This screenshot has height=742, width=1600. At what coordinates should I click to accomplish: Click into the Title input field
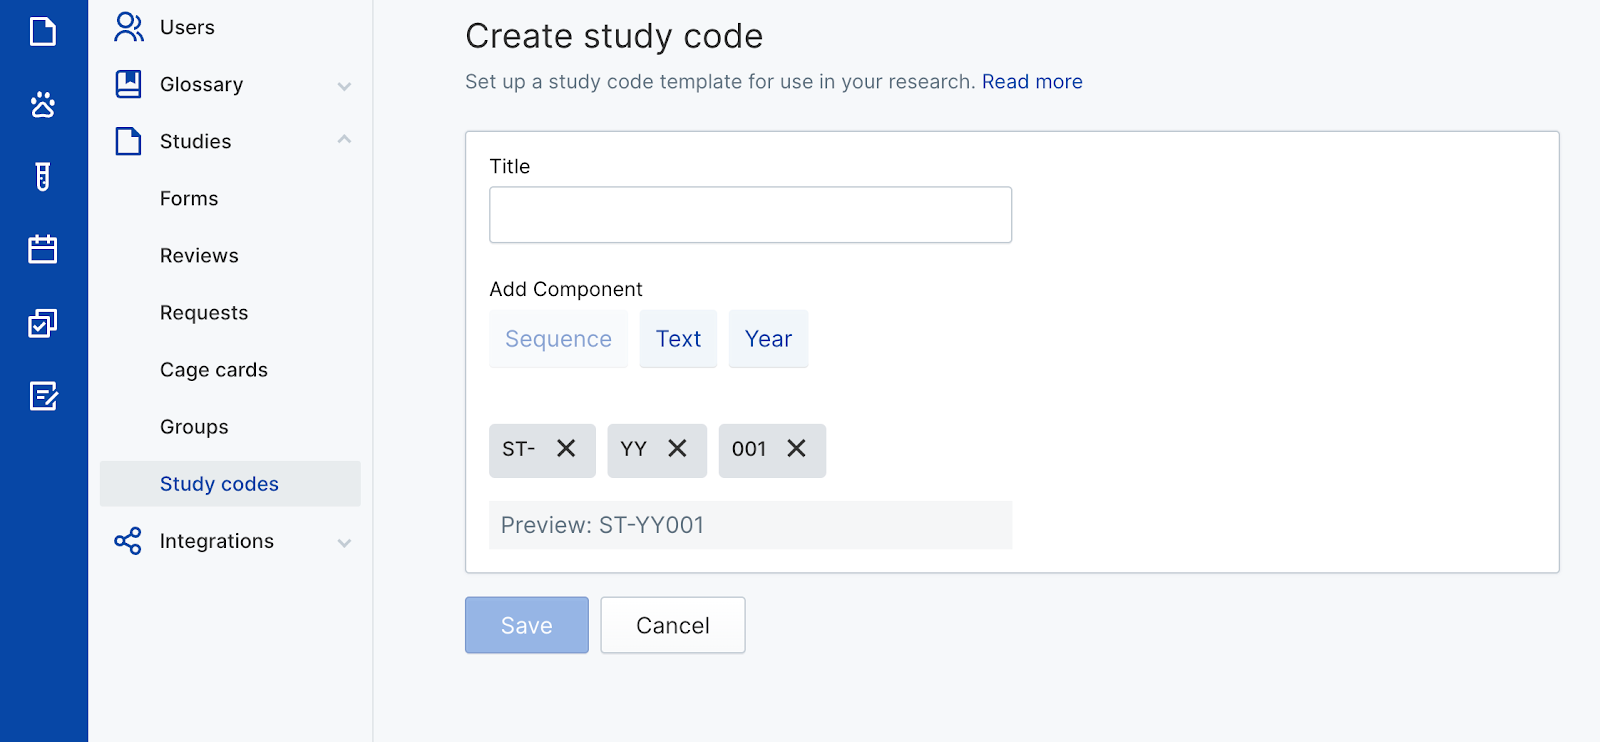click(750, 215)
